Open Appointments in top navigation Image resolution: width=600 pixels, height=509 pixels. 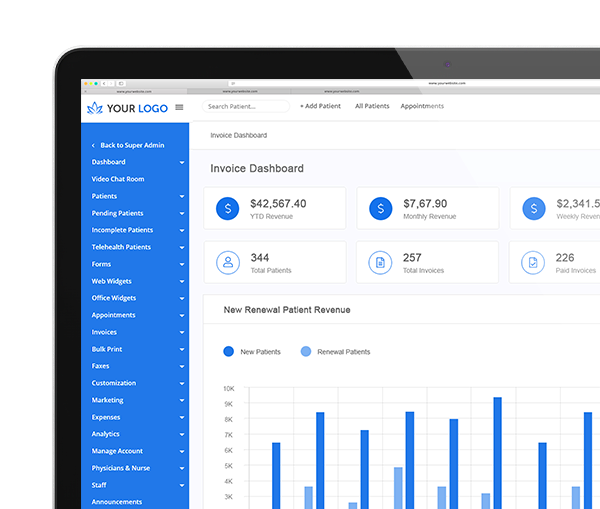[422, 106]
